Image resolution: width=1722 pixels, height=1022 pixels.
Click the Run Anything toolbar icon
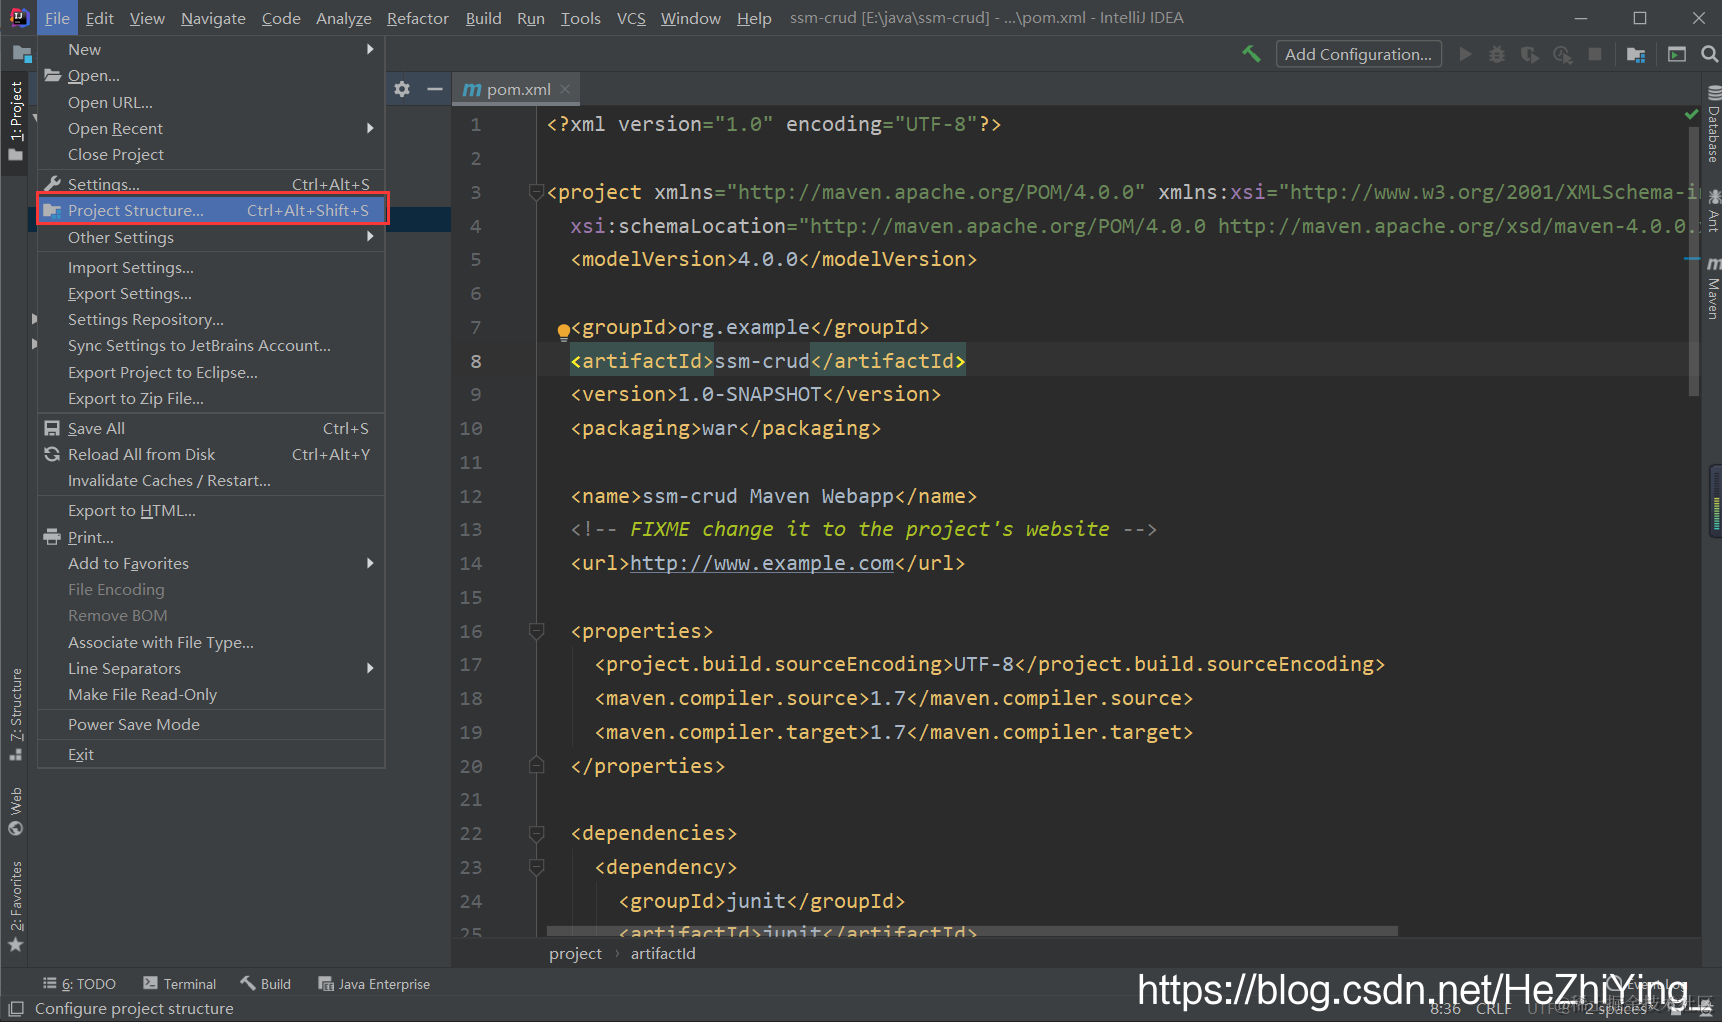click(1677, 54)
